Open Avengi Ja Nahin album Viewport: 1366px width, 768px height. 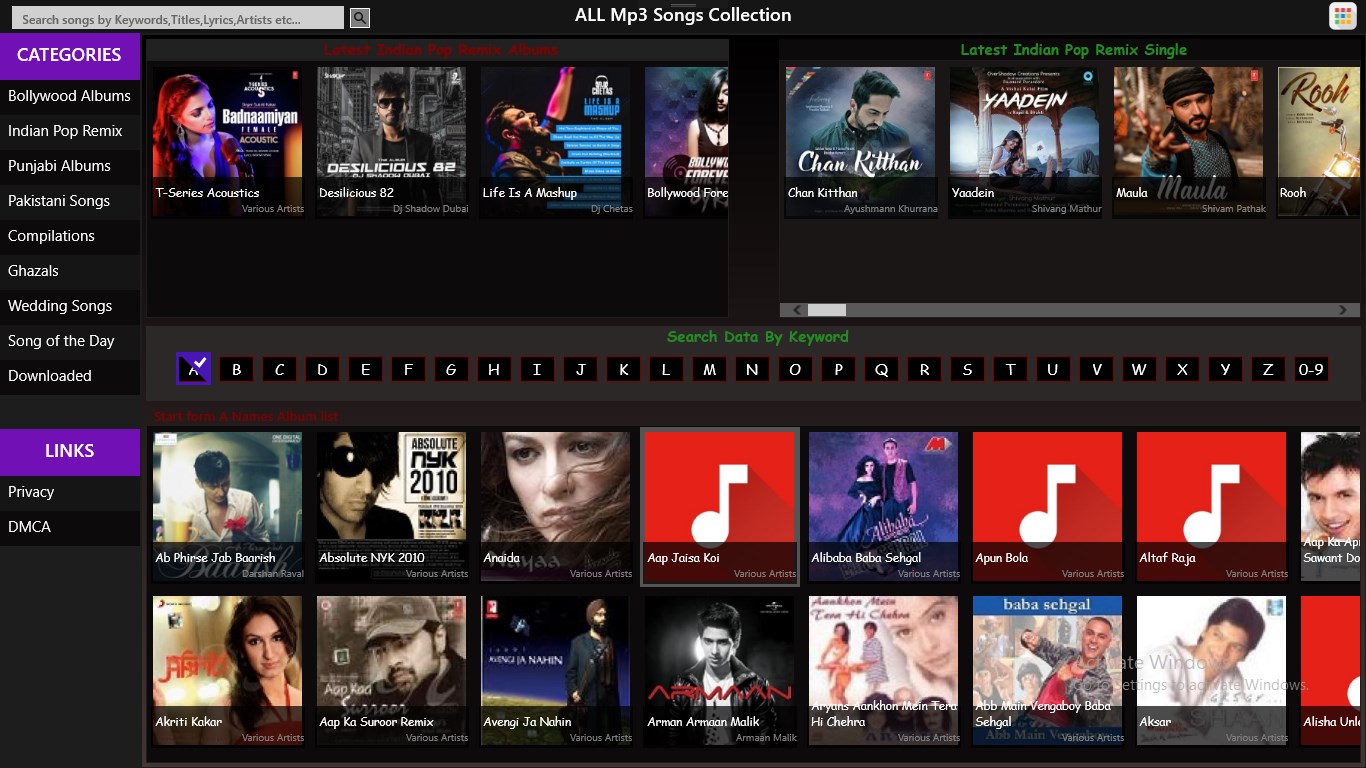coord(556,670)
